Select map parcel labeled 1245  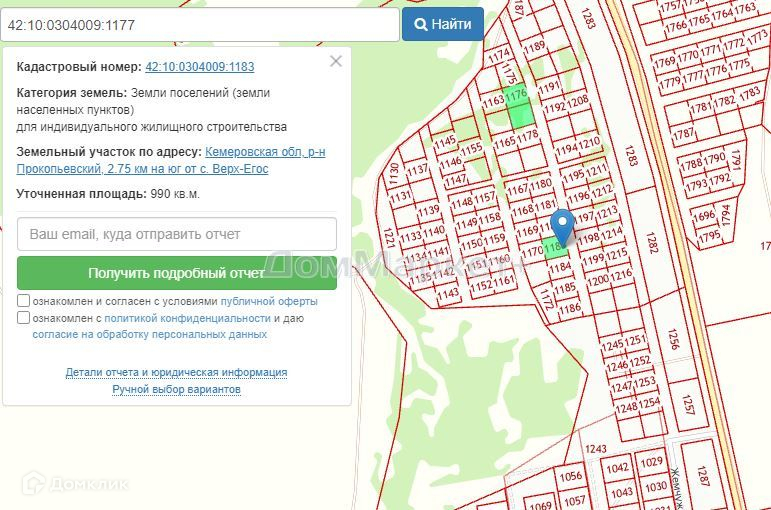coord(612,346)
